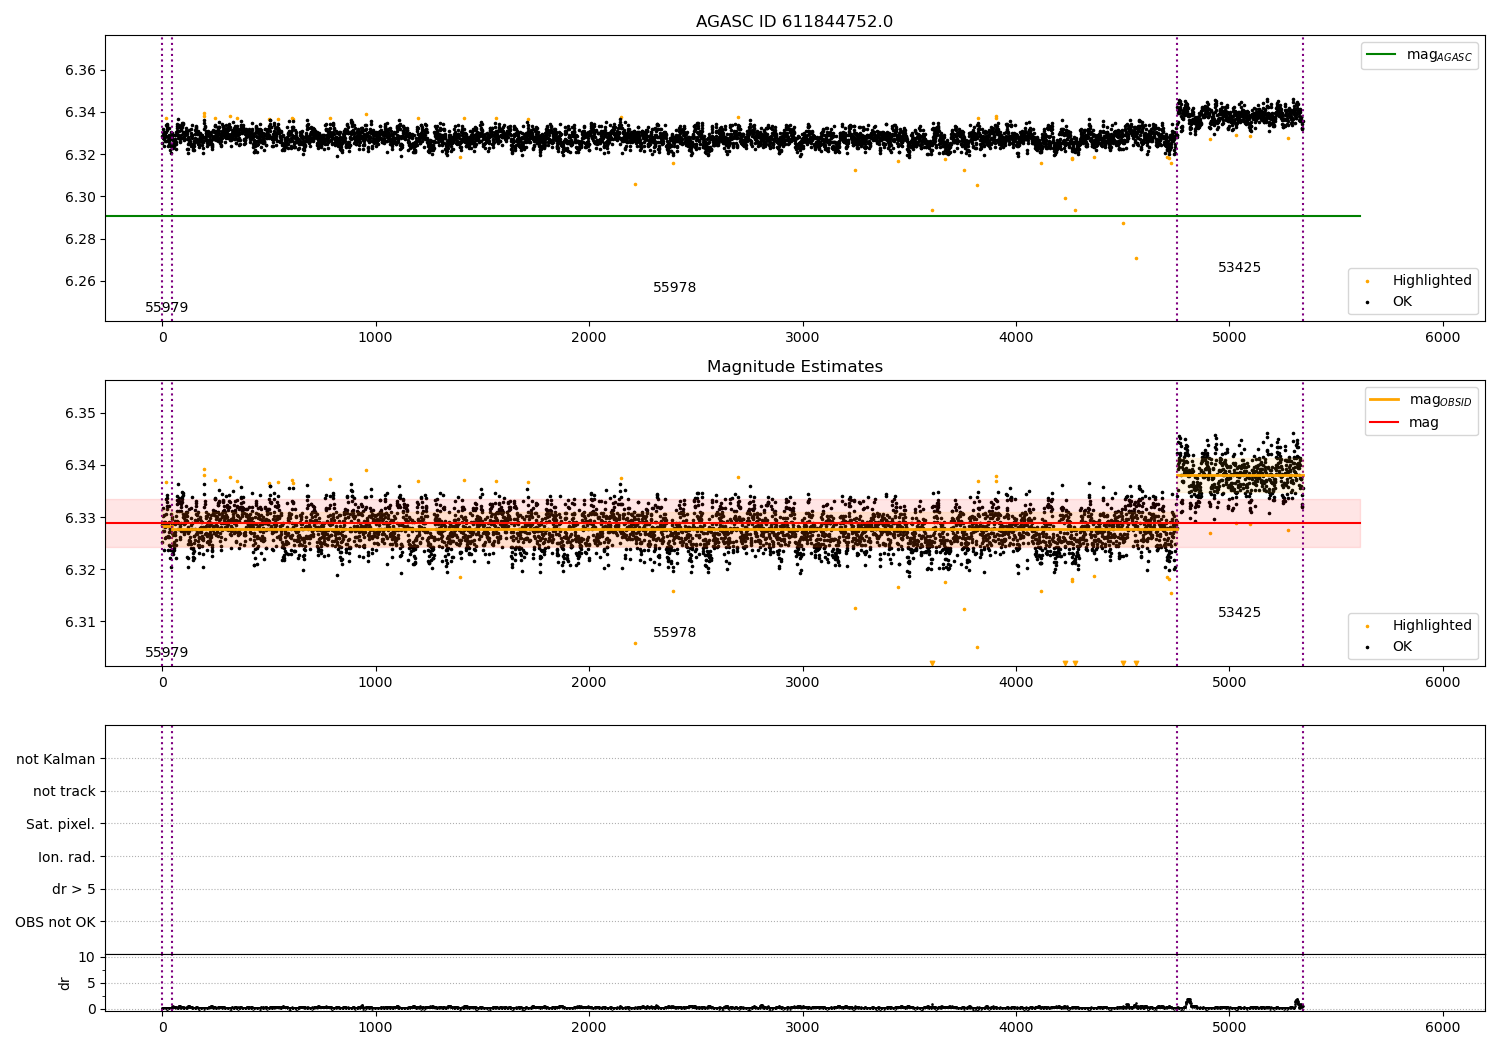Viewport: 1500px width, 1050px height.
Task: Click the 6.26 y-axis tick label
Action: pyautogui.click(x=80, y=281)
